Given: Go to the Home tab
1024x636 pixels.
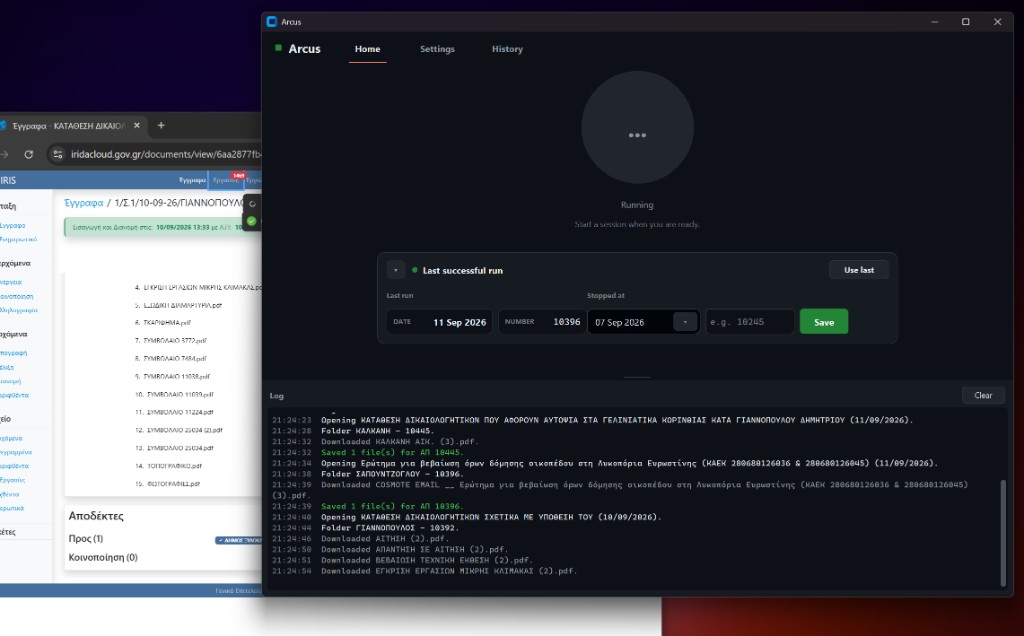Looking at the screenshot, I should point(368,49).
